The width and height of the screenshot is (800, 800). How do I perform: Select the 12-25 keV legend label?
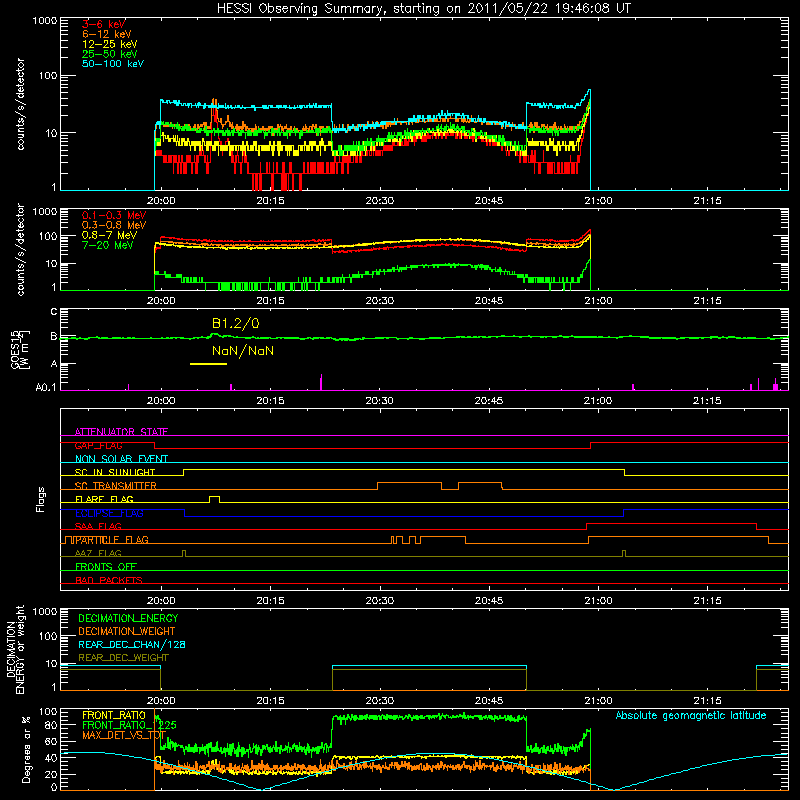(110, 44)
